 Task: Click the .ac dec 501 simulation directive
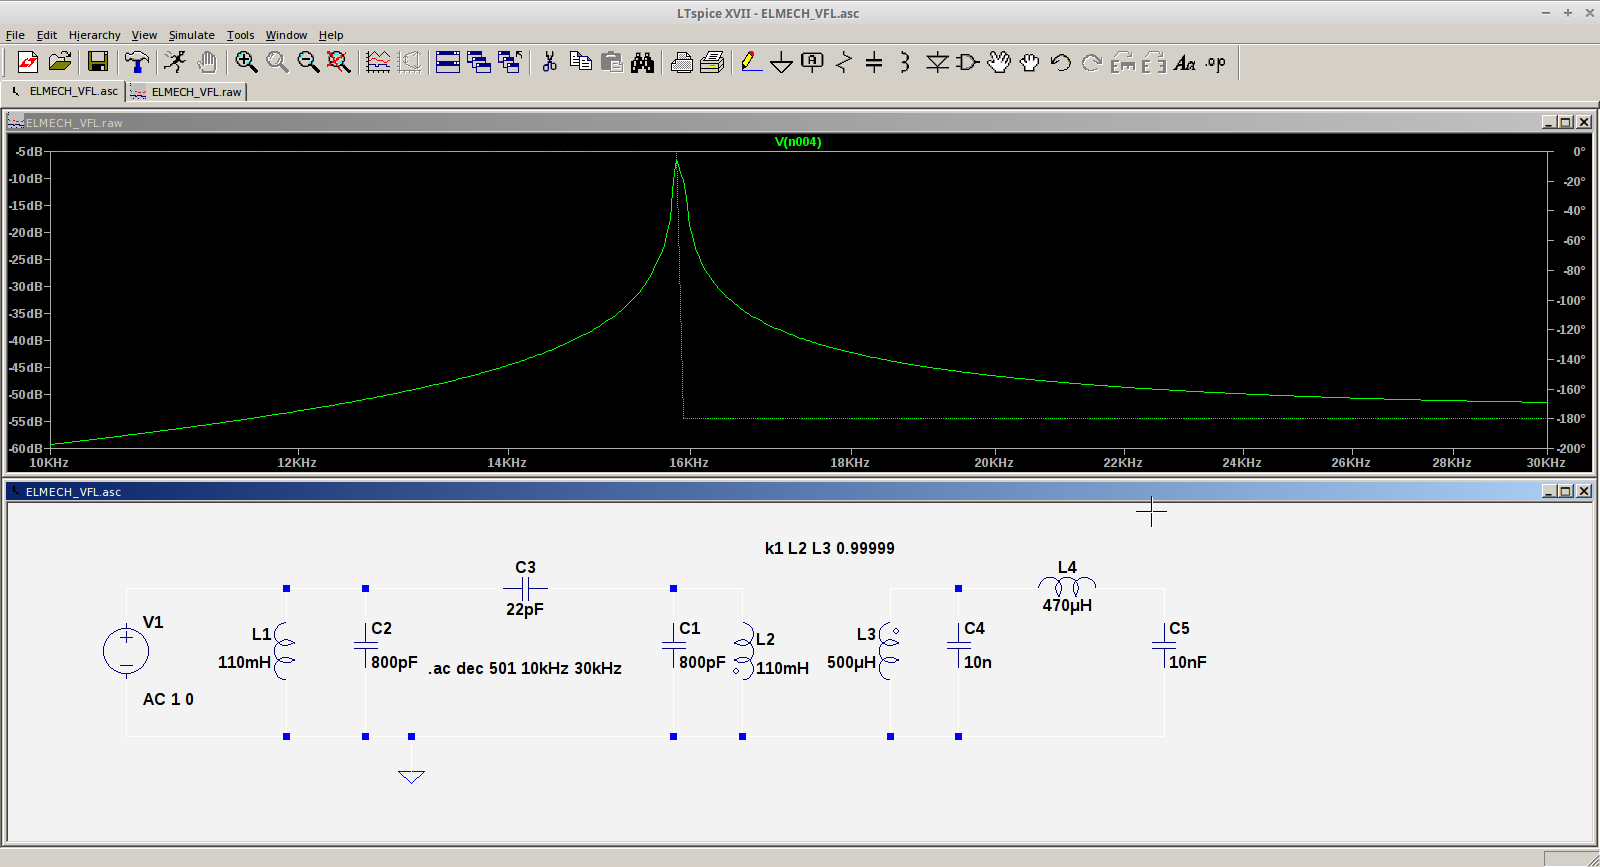pos(525,668)
